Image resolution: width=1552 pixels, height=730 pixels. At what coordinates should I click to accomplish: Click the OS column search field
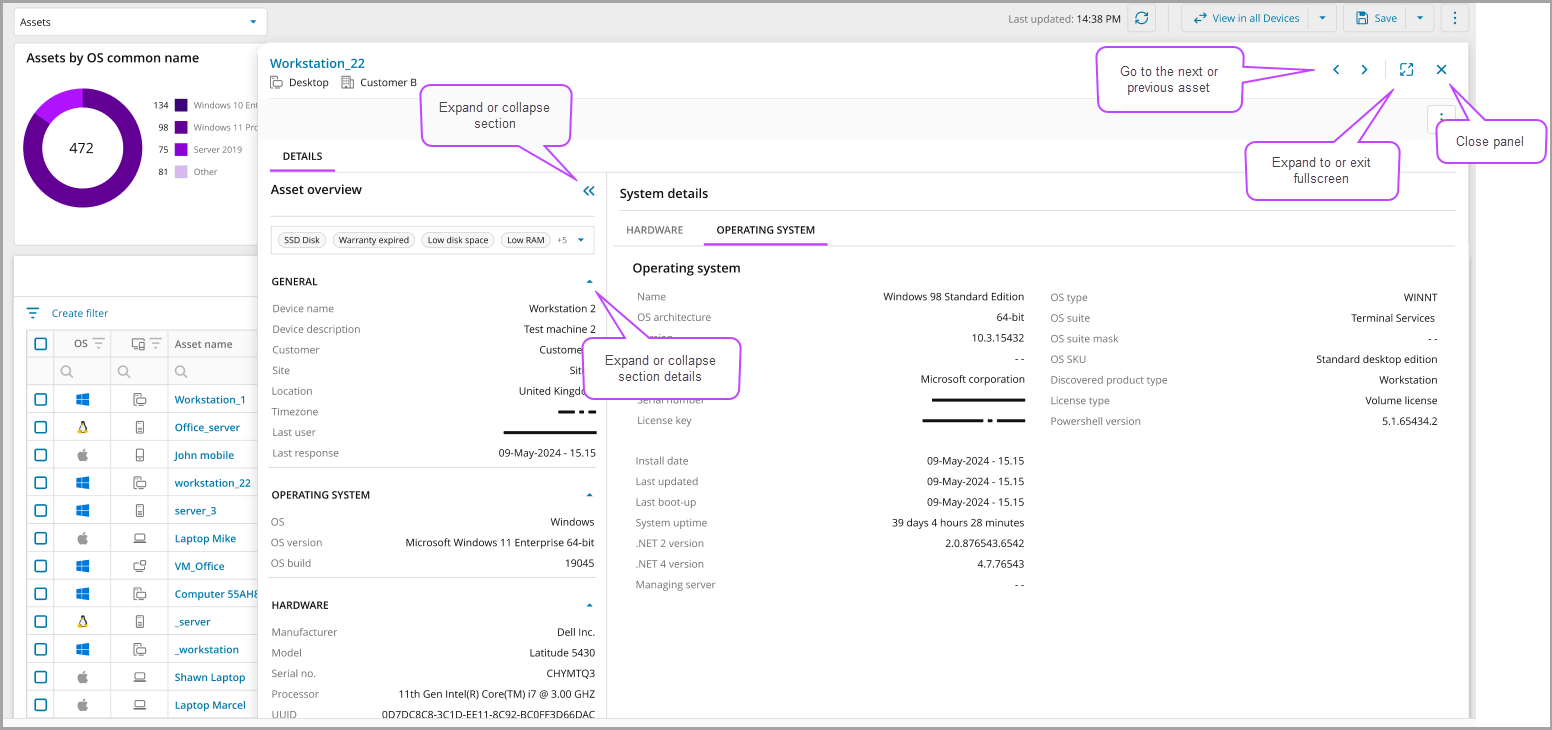click(x=83, y=371)
